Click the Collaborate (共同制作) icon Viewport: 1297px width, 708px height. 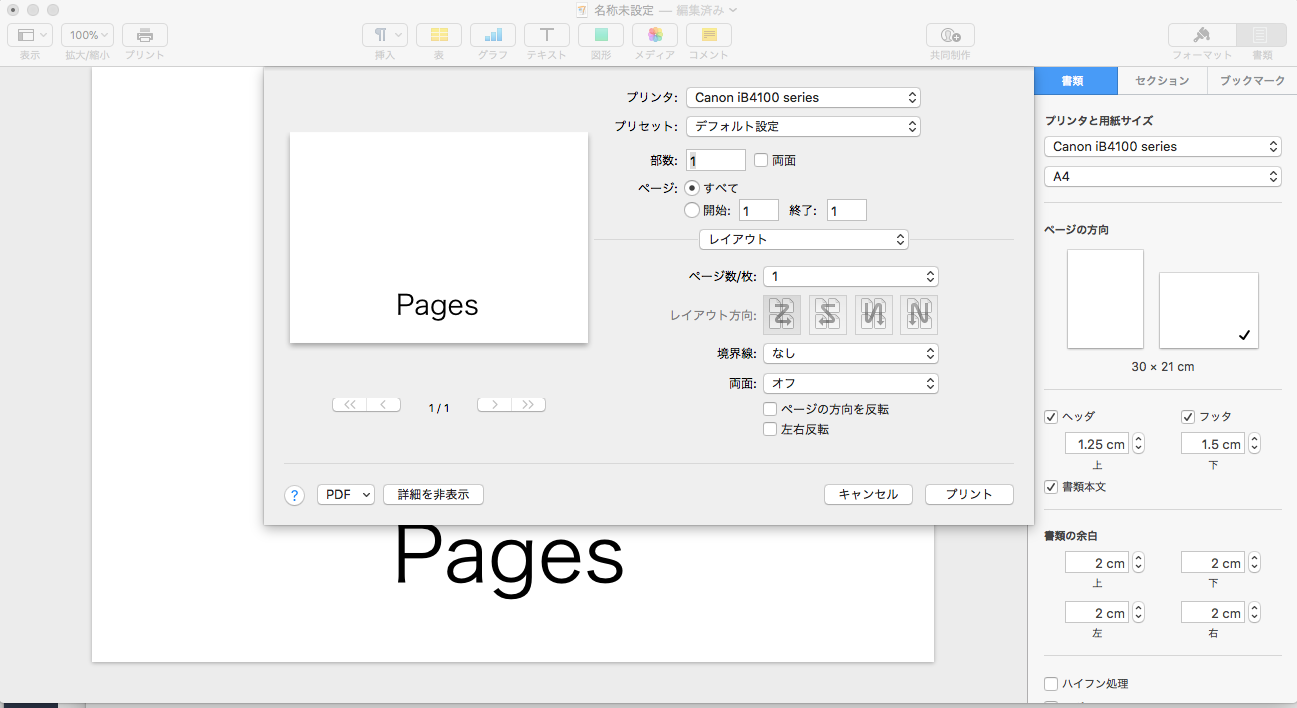coord(950,35)
